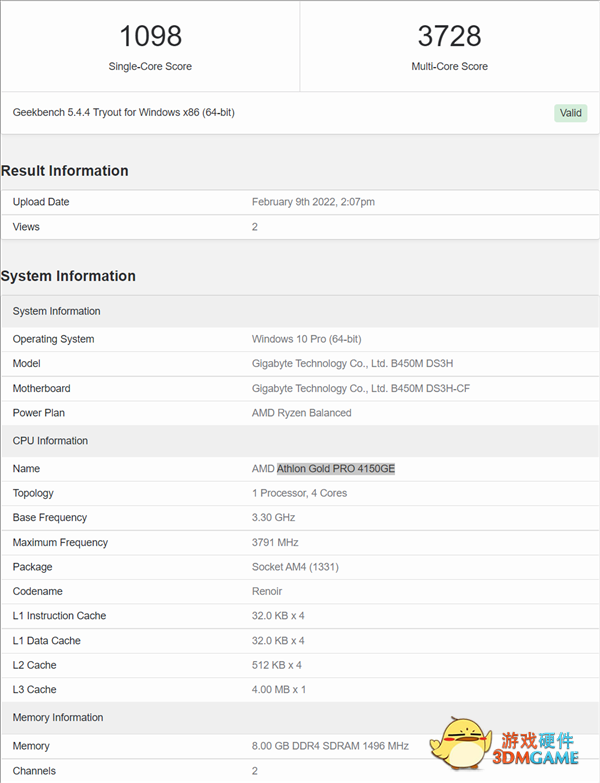600x783 pixels.
Task: Select the 1 Processor, 4 Cores value
Action: [300, 493]
